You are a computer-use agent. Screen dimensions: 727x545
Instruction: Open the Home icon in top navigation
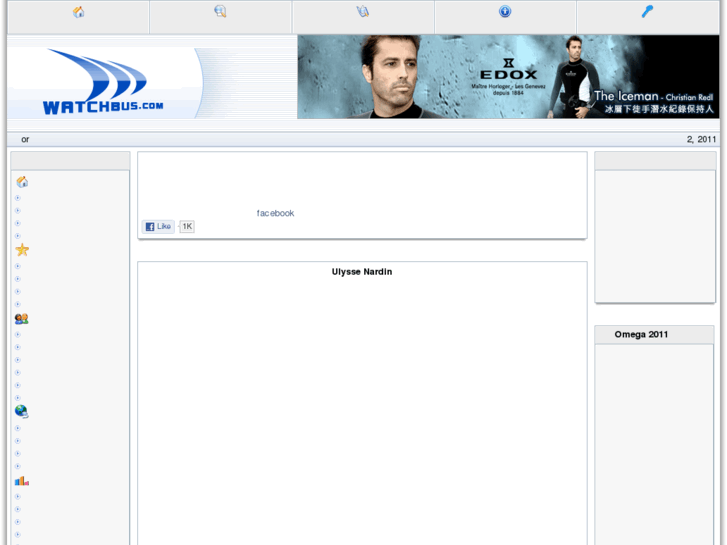coord(78,12)
